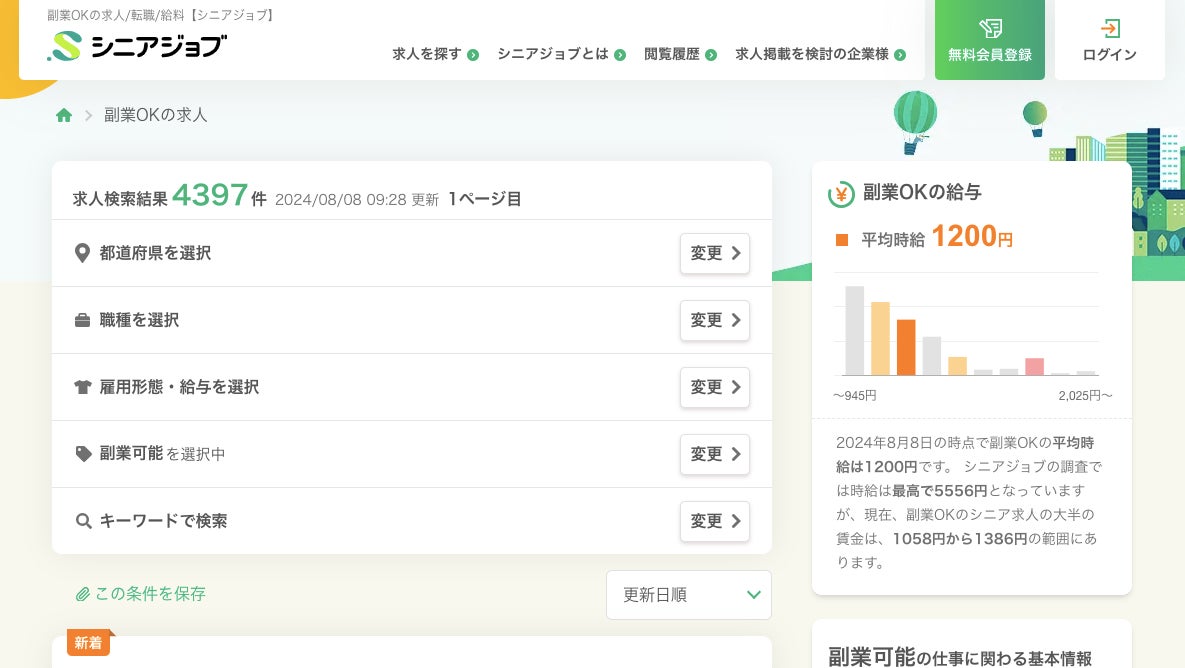Click the この条件を保存 link

[150, 594]
